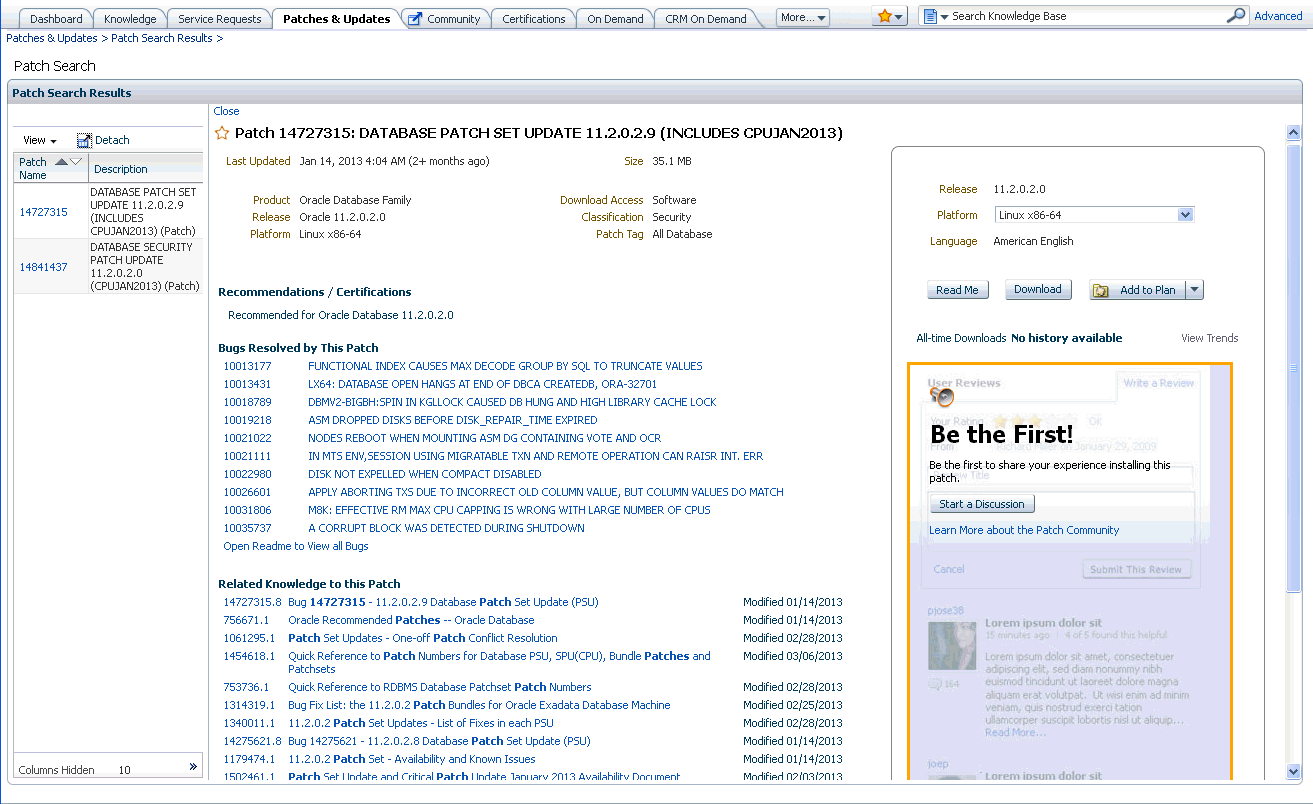The image size is (1313, 804).
Task: Open knowledge document 1179474.1
Action: tap(249, 759)
